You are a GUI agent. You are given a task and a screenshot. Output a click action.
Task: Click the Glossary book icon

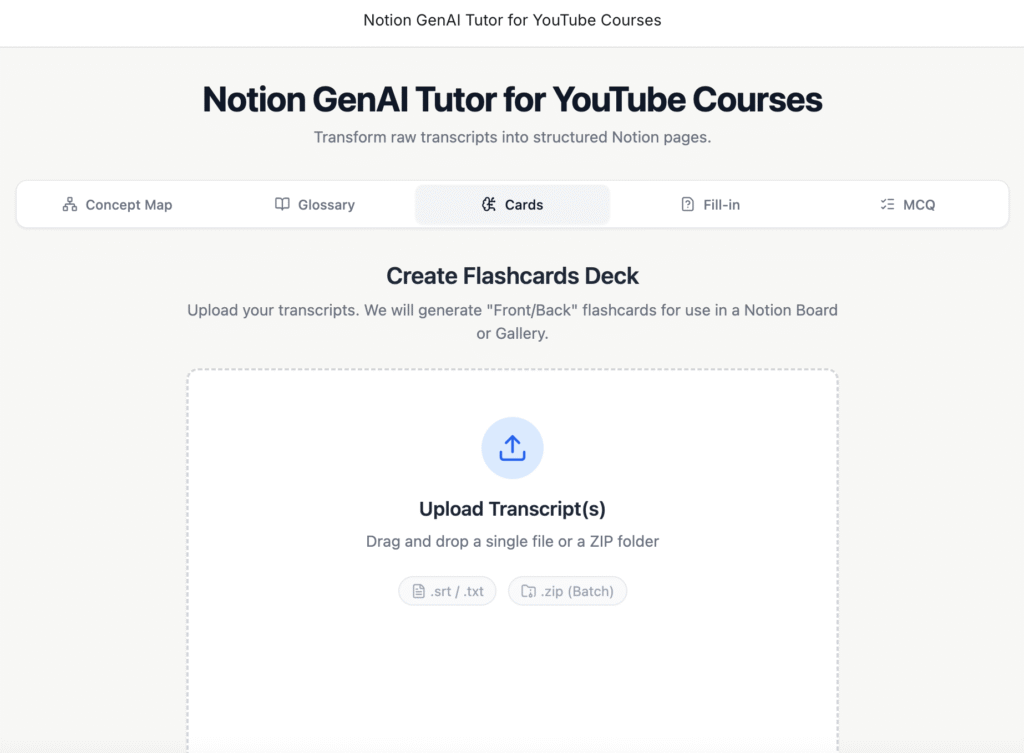point(282,205)
